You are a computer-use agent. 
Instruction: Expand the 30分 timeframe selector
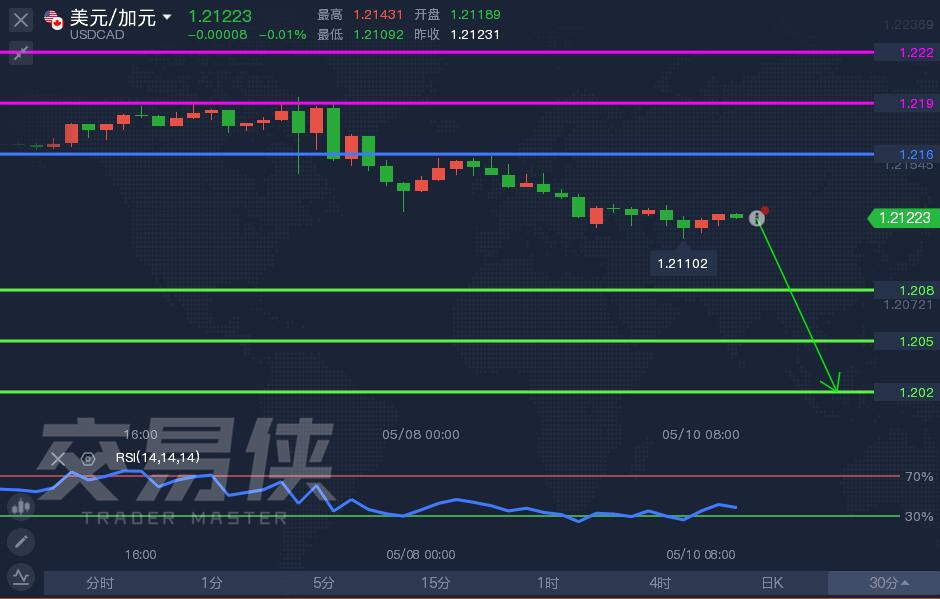884,583
